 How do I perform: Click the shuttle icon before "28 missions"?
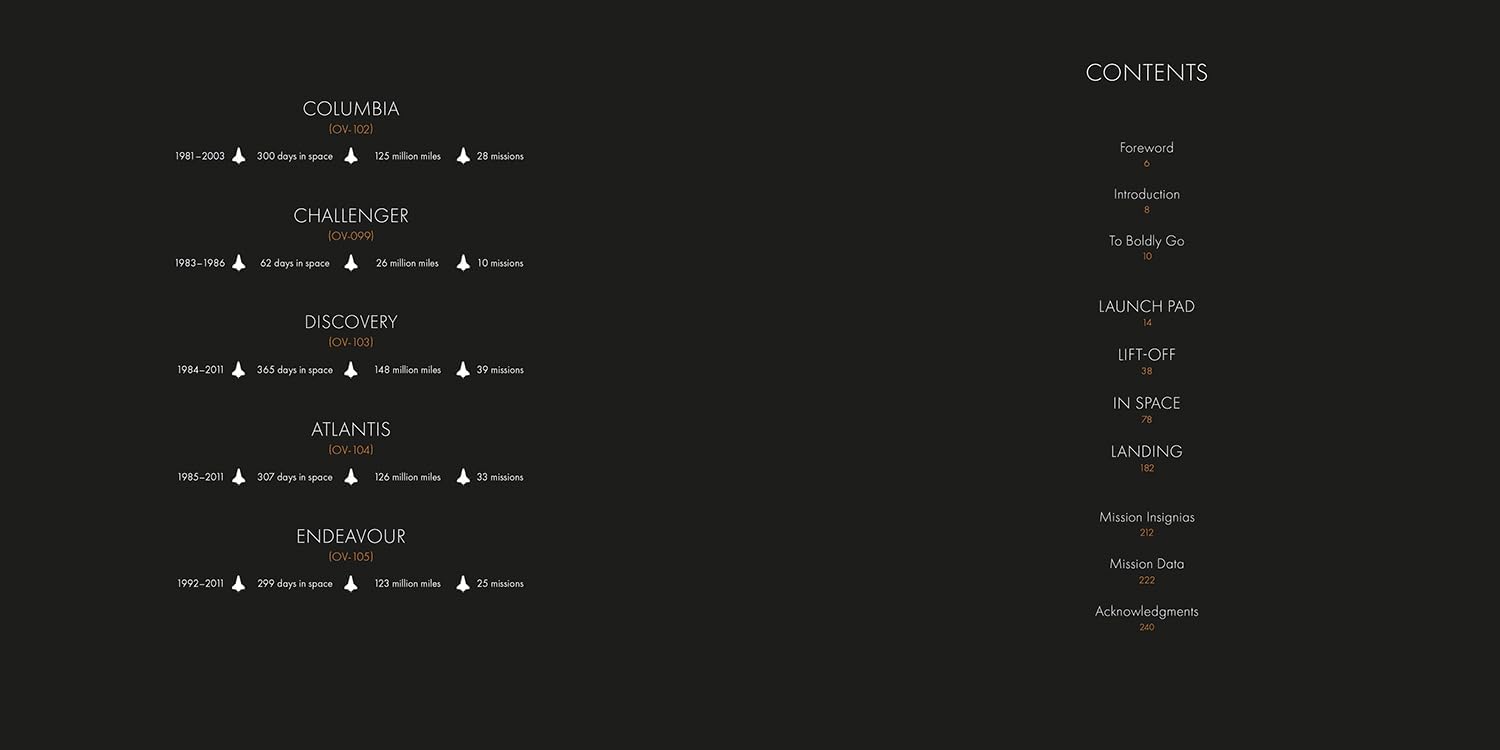tap(463, 156)
